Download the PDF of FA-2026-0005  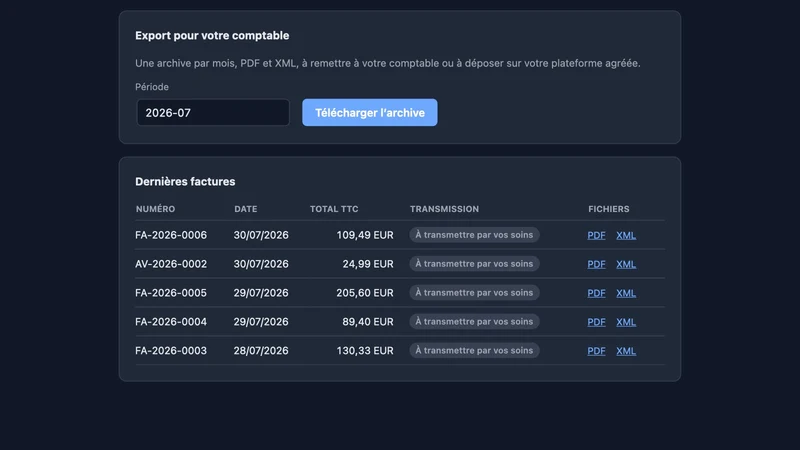[x=596, y=293]
